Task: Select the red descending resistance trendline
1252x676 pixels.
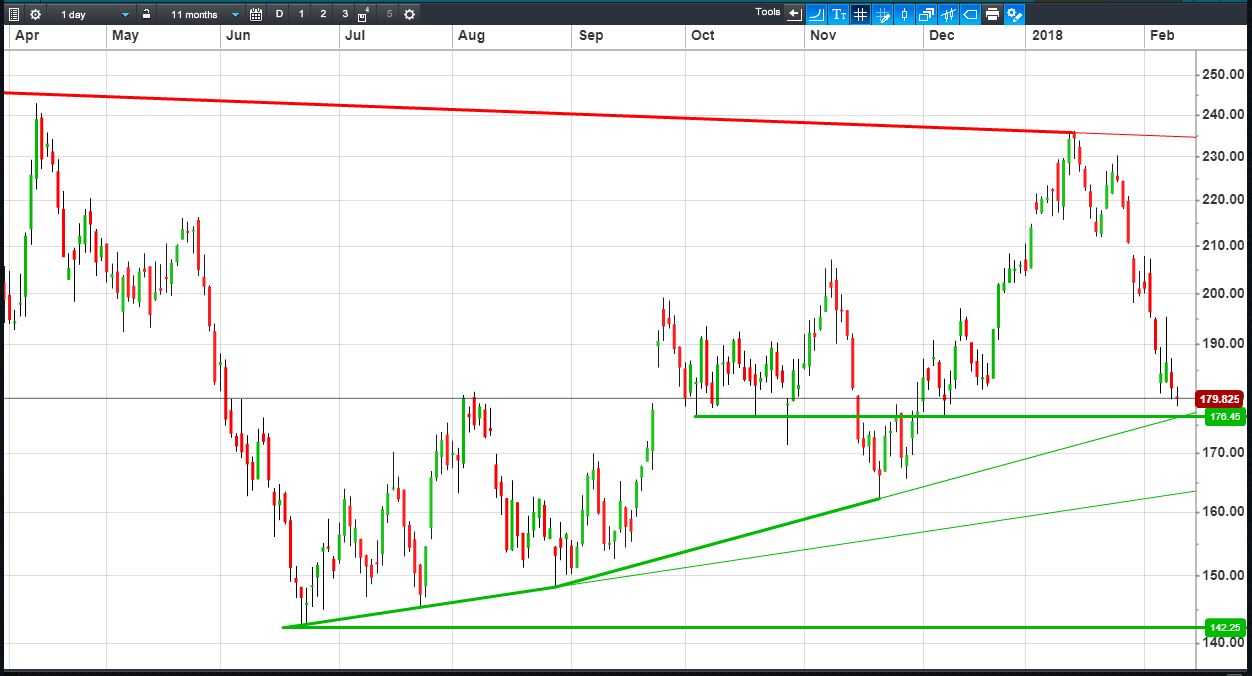Action: click(x=540, y=113)
